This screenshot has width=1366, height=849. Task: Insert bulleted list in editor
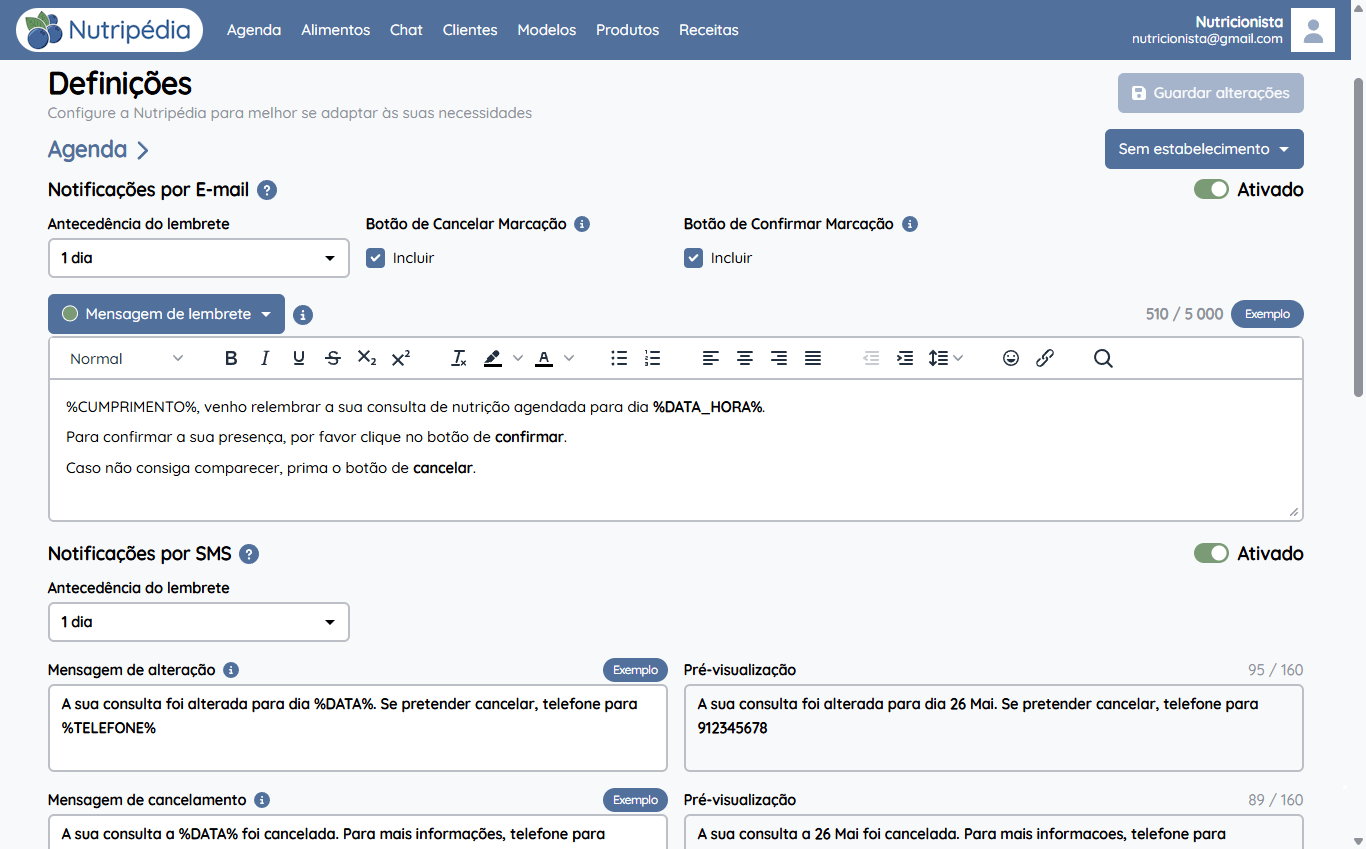(x=619, y=358)
